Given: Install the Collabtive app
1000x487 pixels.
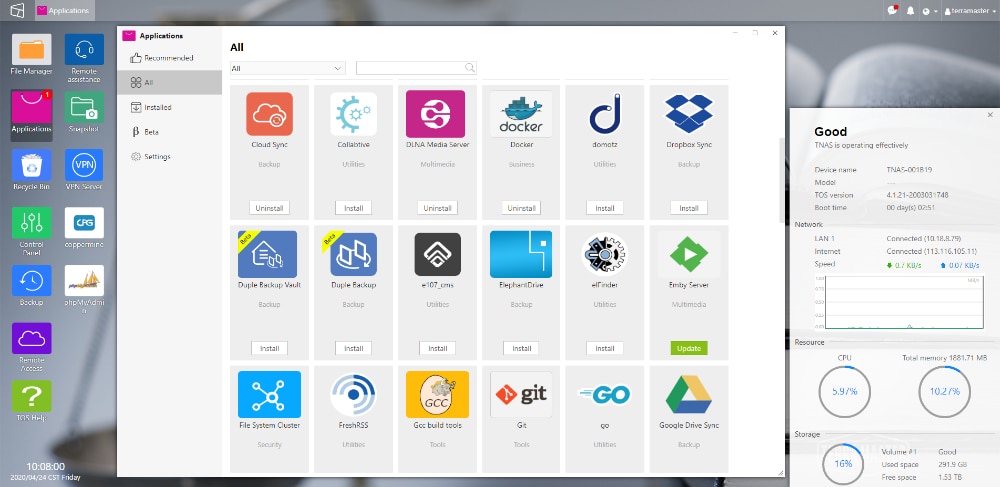Looking at the screenshot, I should pyautogui.click(x=353, y=208).
